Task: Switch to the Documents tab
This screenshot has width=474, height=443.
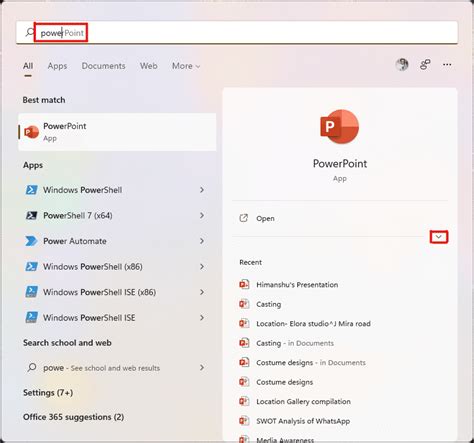Action: [103, 66]
